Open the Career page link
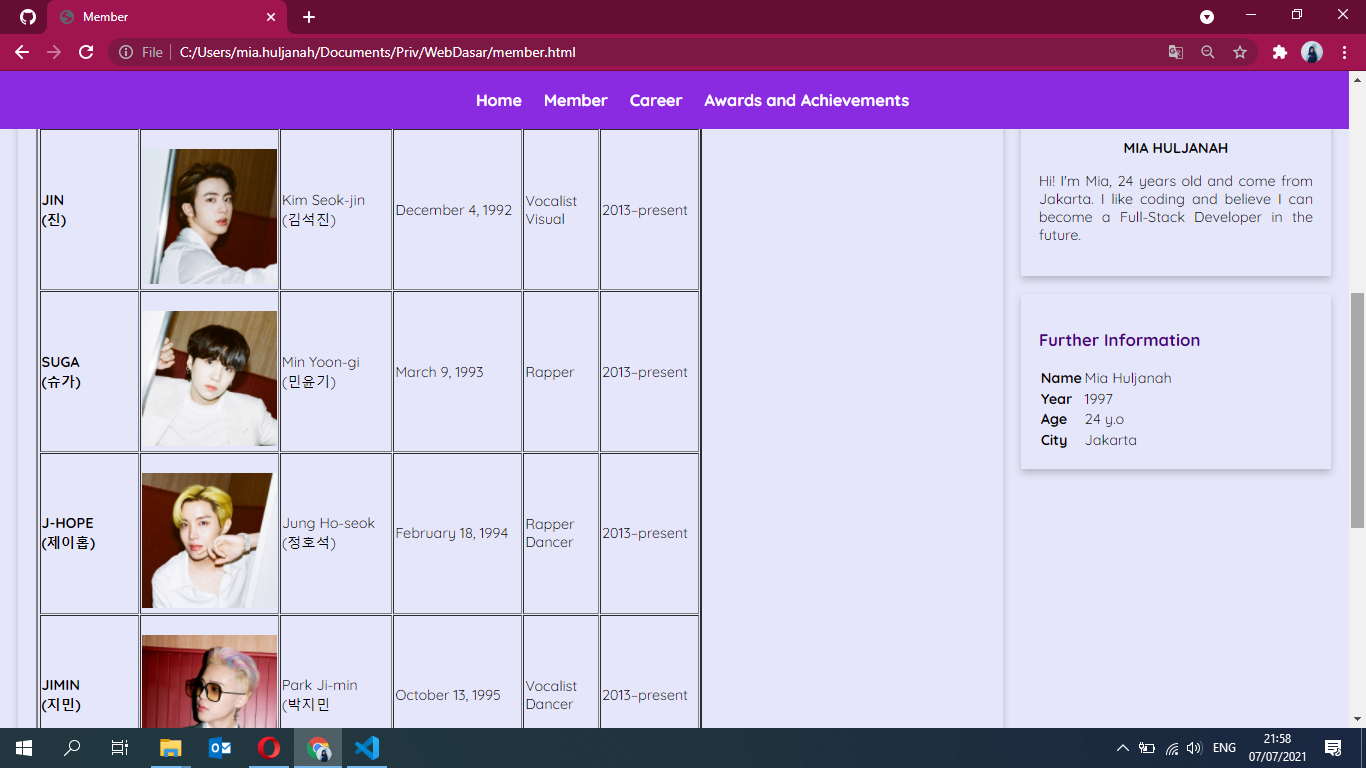The width and height of the screenshot is (1366, 768). [656, 100]
